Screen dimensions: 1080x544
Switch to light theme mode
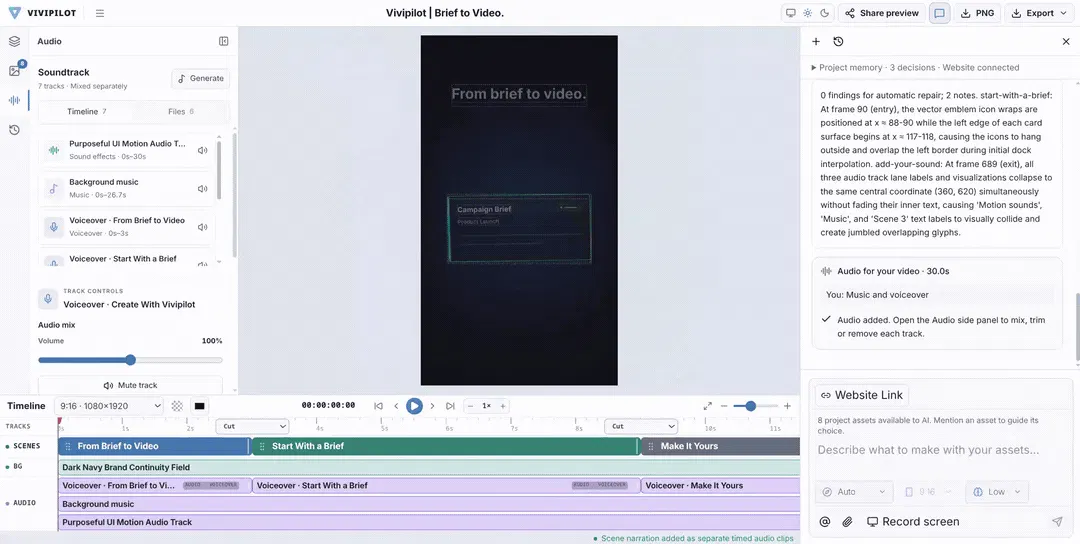point(807,13)
